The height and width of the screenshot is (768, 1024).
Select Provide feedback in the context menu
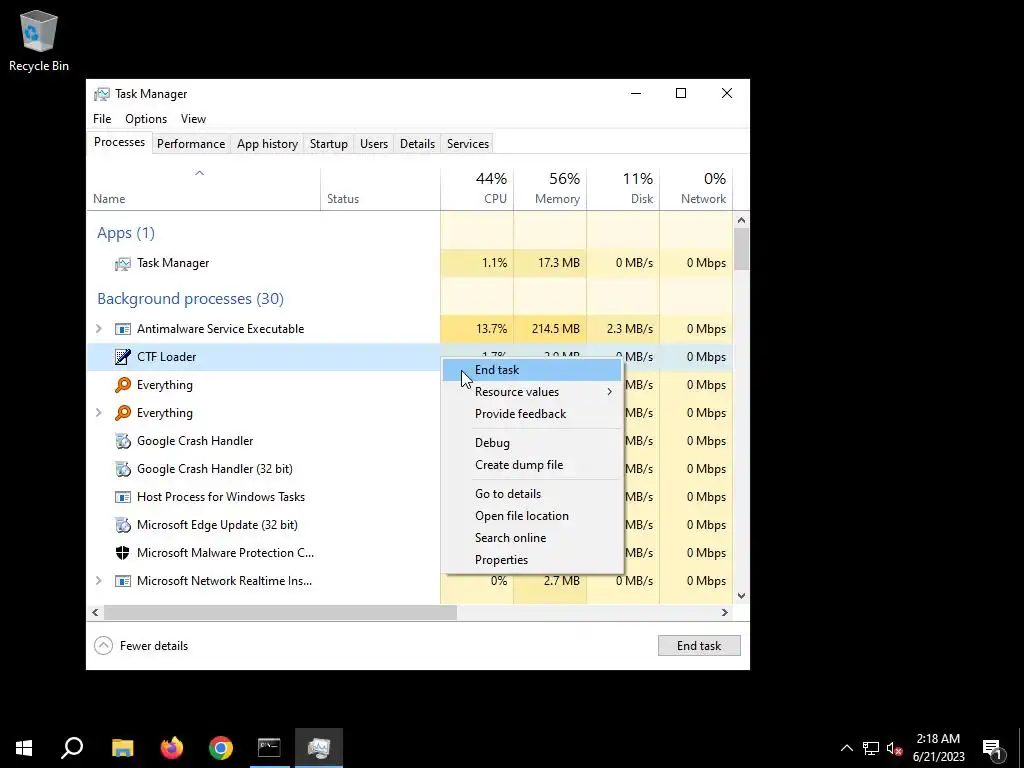(x=532, y=414)
